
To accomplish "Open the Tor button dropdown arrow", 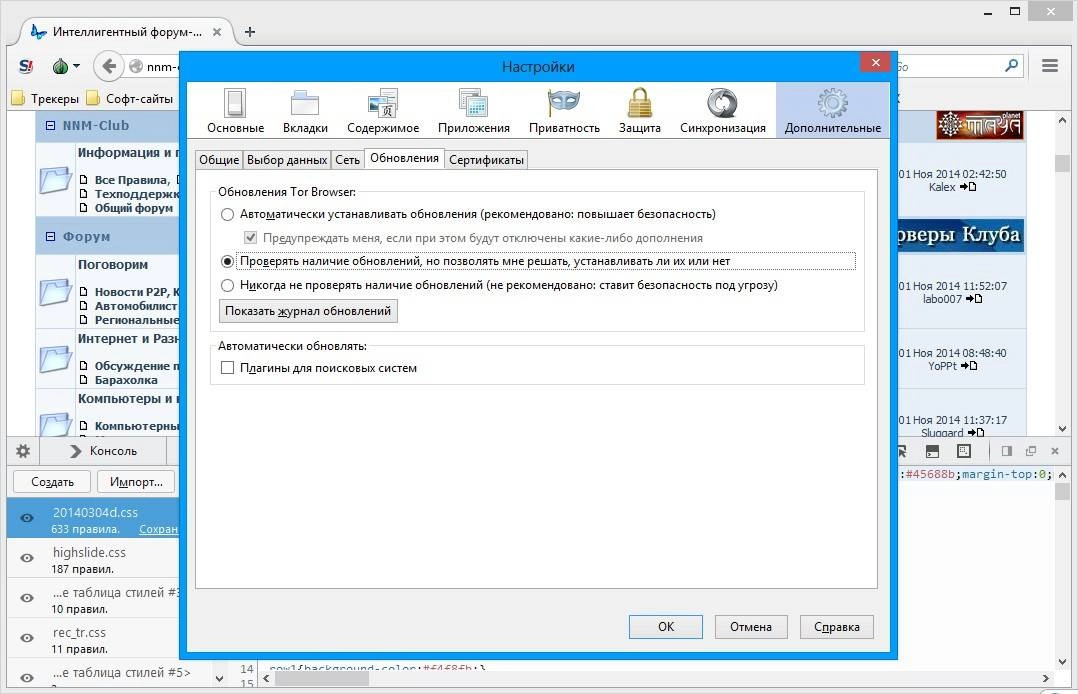I will (x=76, y=67).
